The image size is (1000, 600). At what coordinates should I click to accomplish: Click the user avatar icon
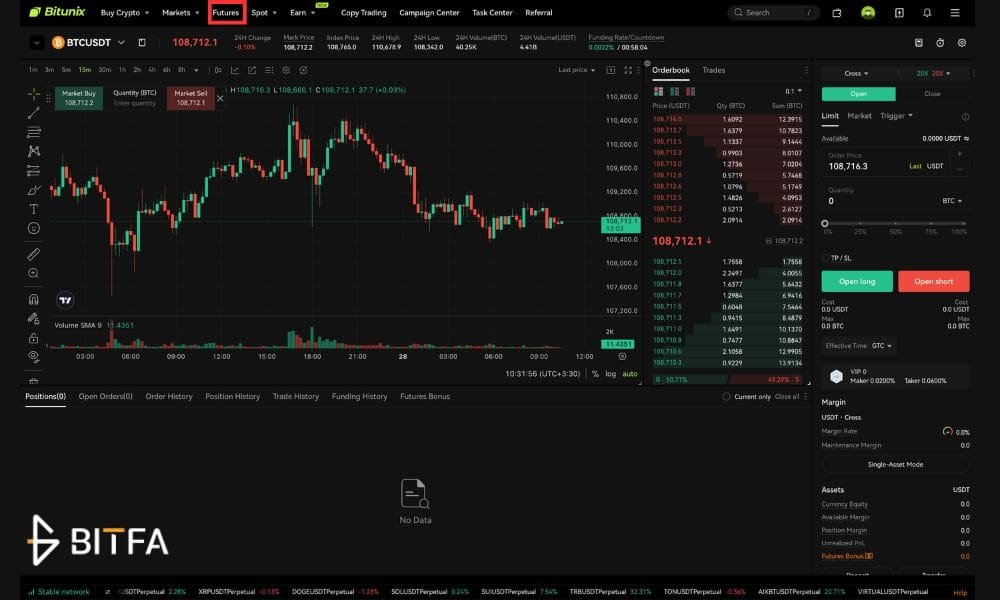click(868, 13)
